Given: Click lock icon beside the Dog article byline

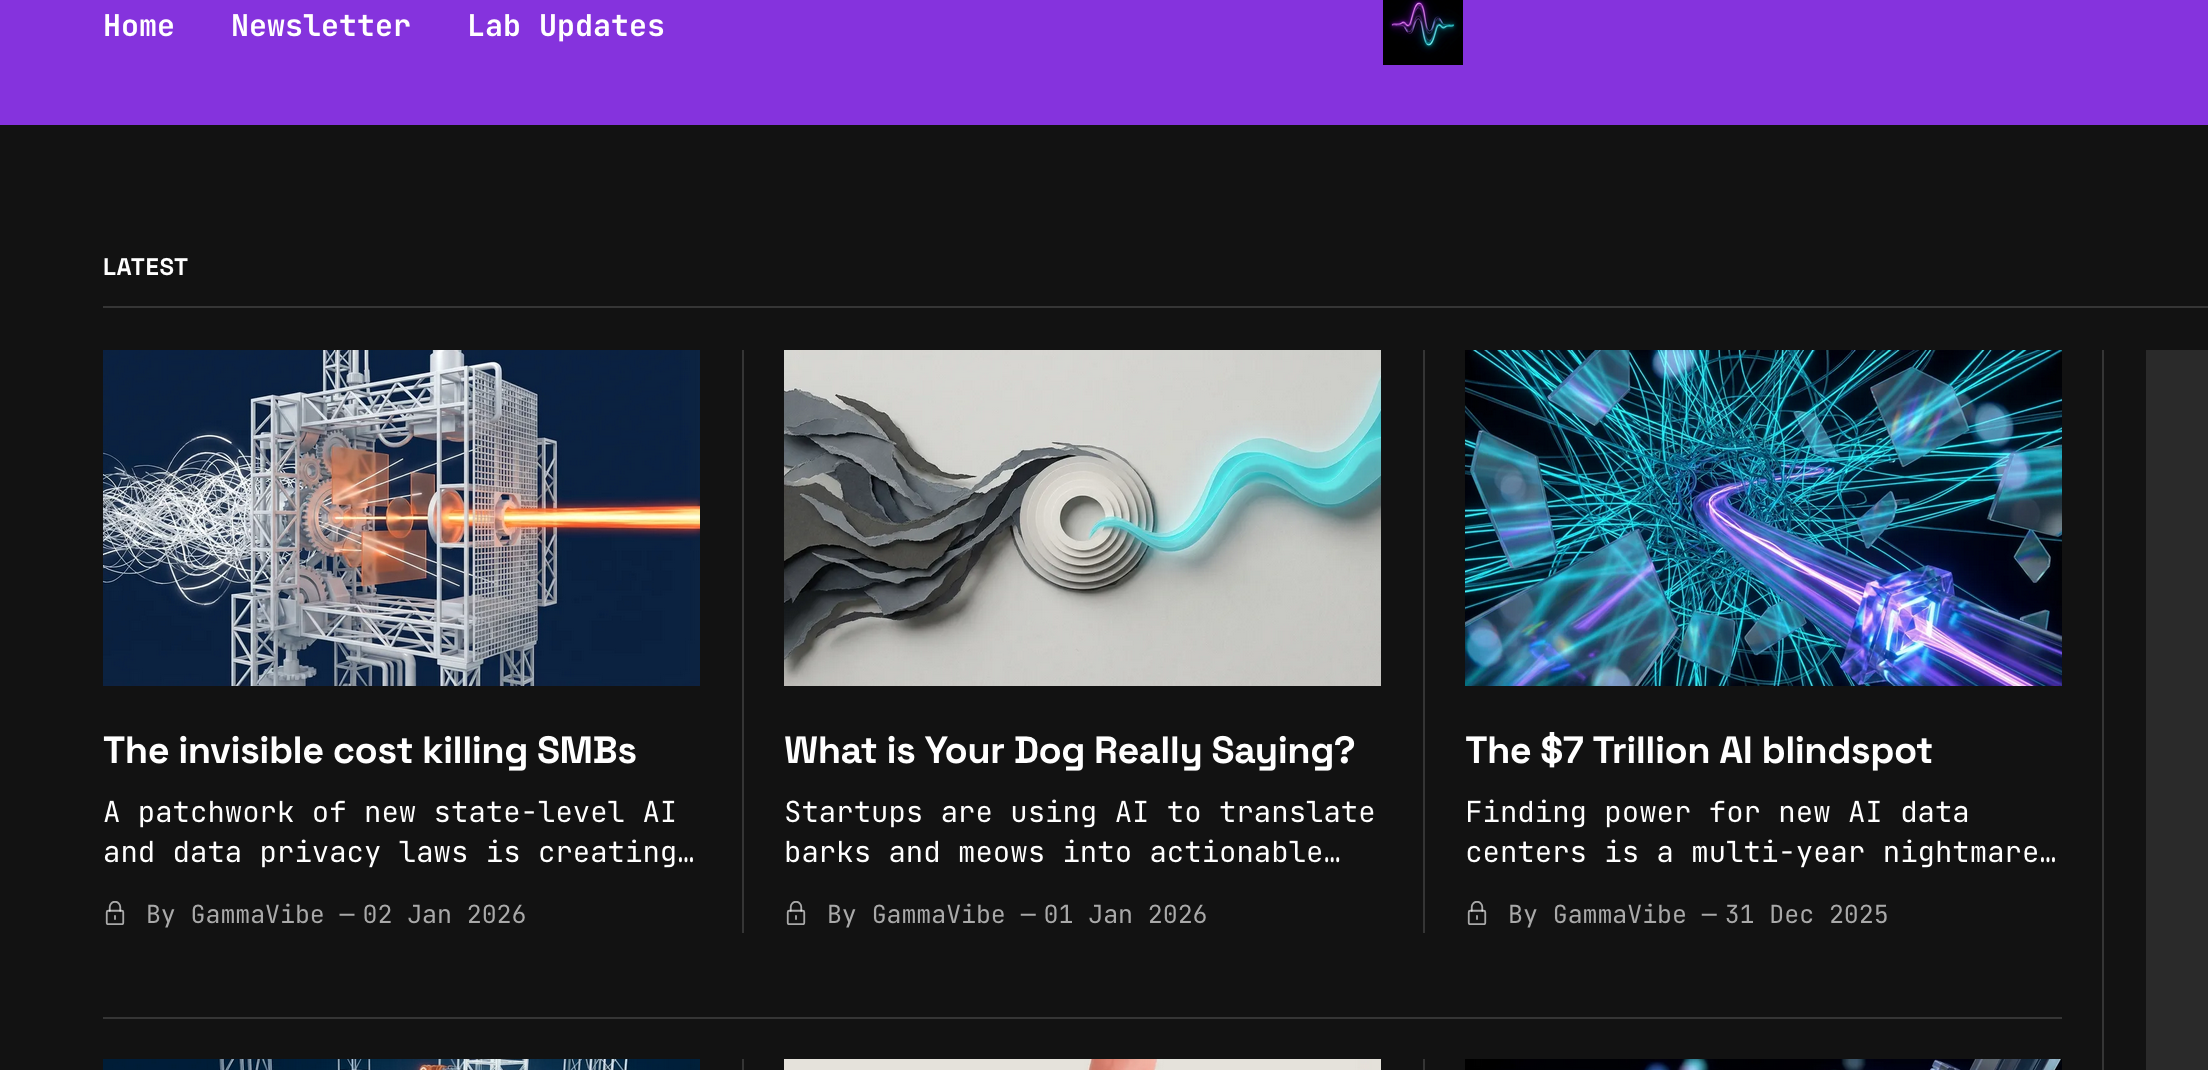Looking at the screenshot, I should pos(796,914).
